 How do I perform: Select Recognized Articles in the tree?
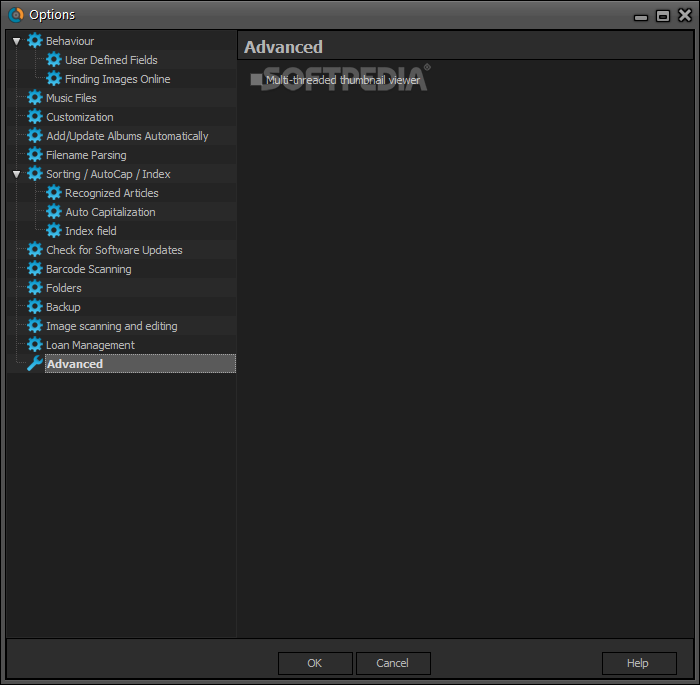click(112, 193)
